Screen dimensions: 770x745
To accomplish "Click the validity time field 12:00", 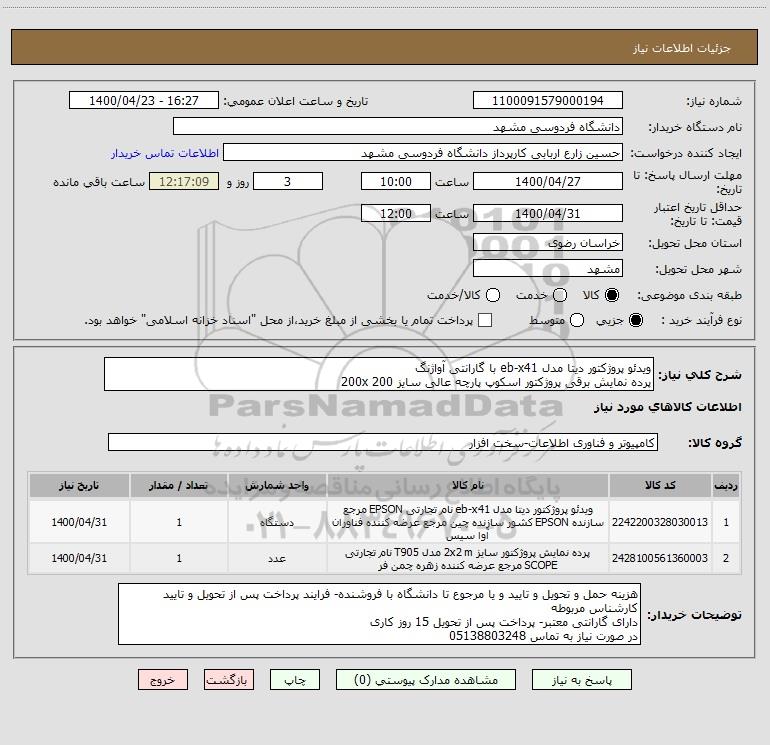I will (396, 213).
